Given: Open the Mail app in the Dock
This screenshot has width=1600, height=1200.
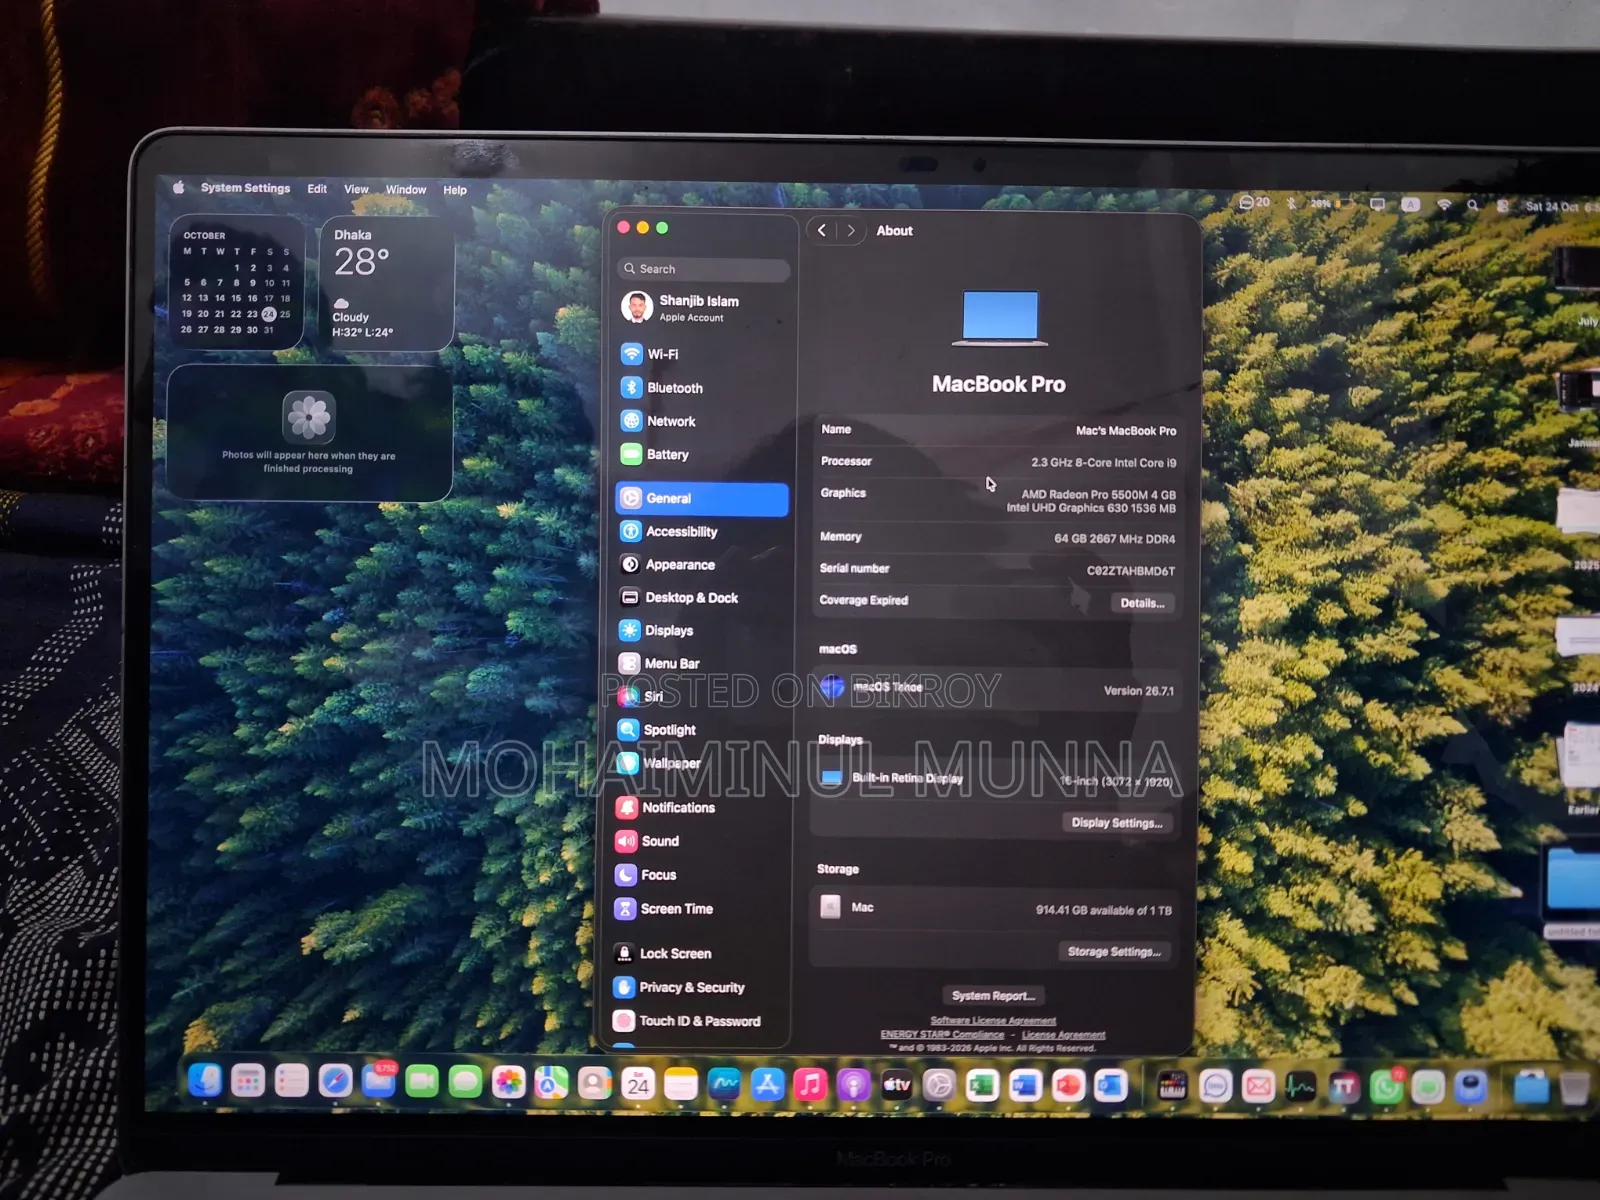Looking at the screenshot, I should click(379, 1081).
